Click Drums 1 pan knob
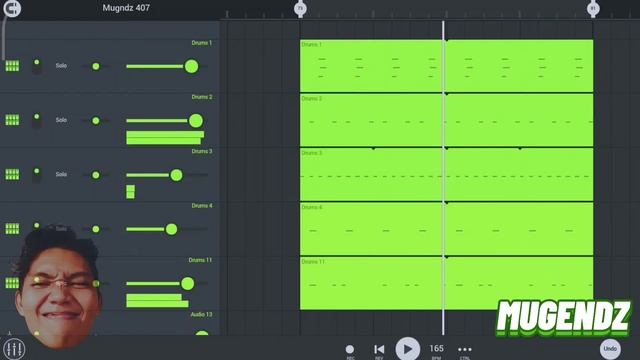The image size is (640, 360). coord(96,66)
